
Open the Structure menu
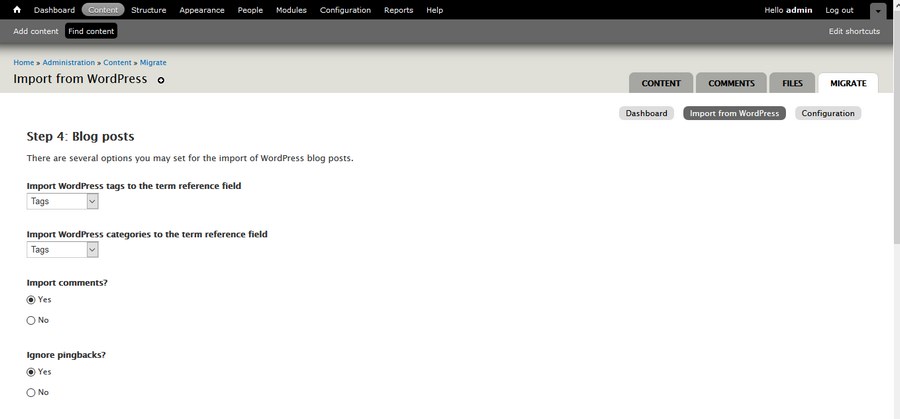(x=149, y=10)
